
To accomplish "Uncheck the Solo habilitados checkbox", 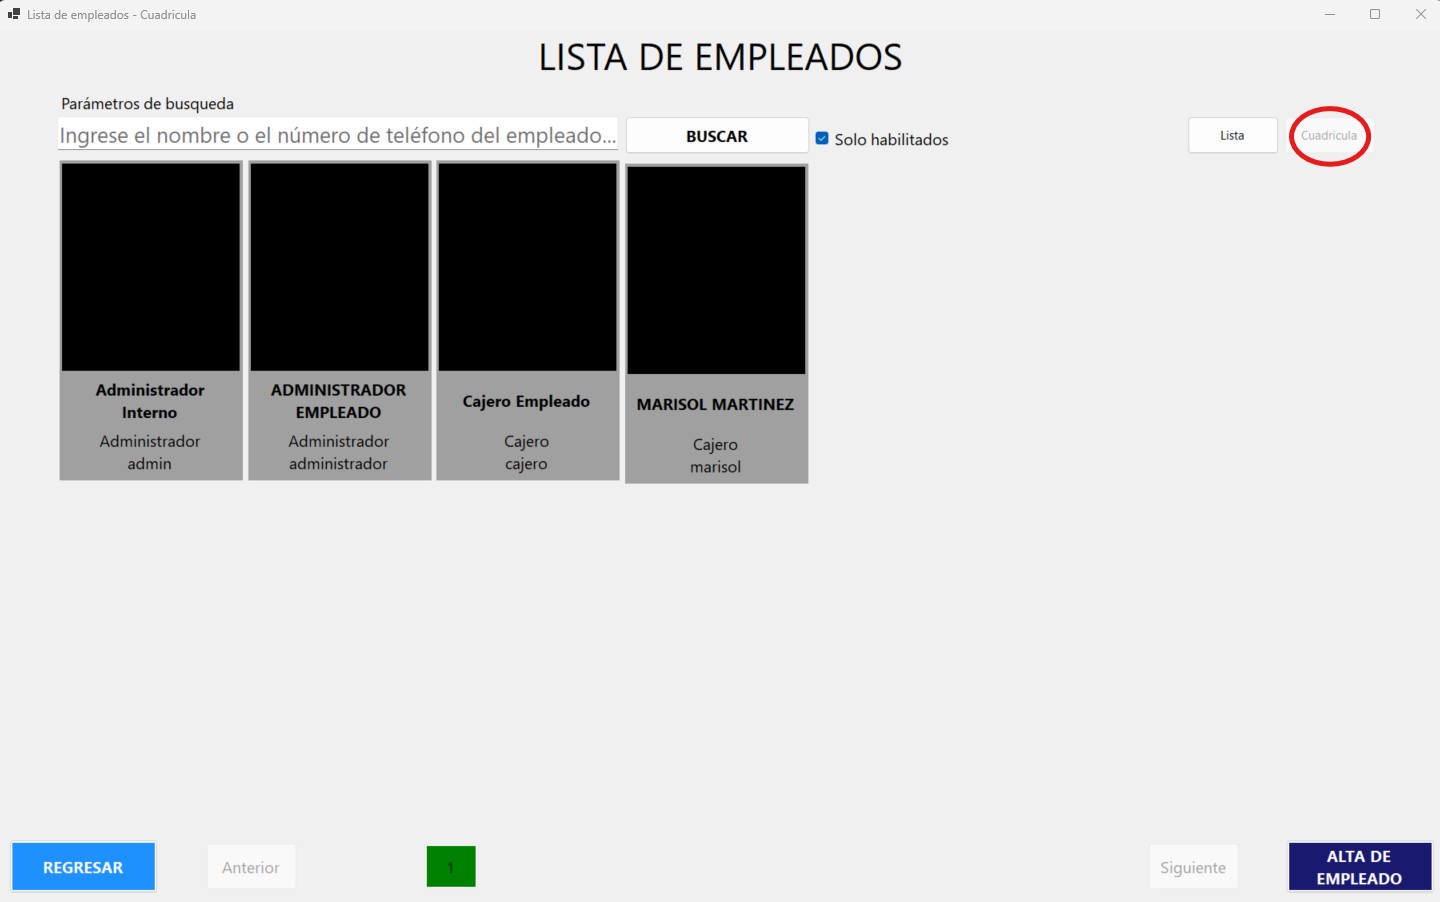I will pos(822,138).
